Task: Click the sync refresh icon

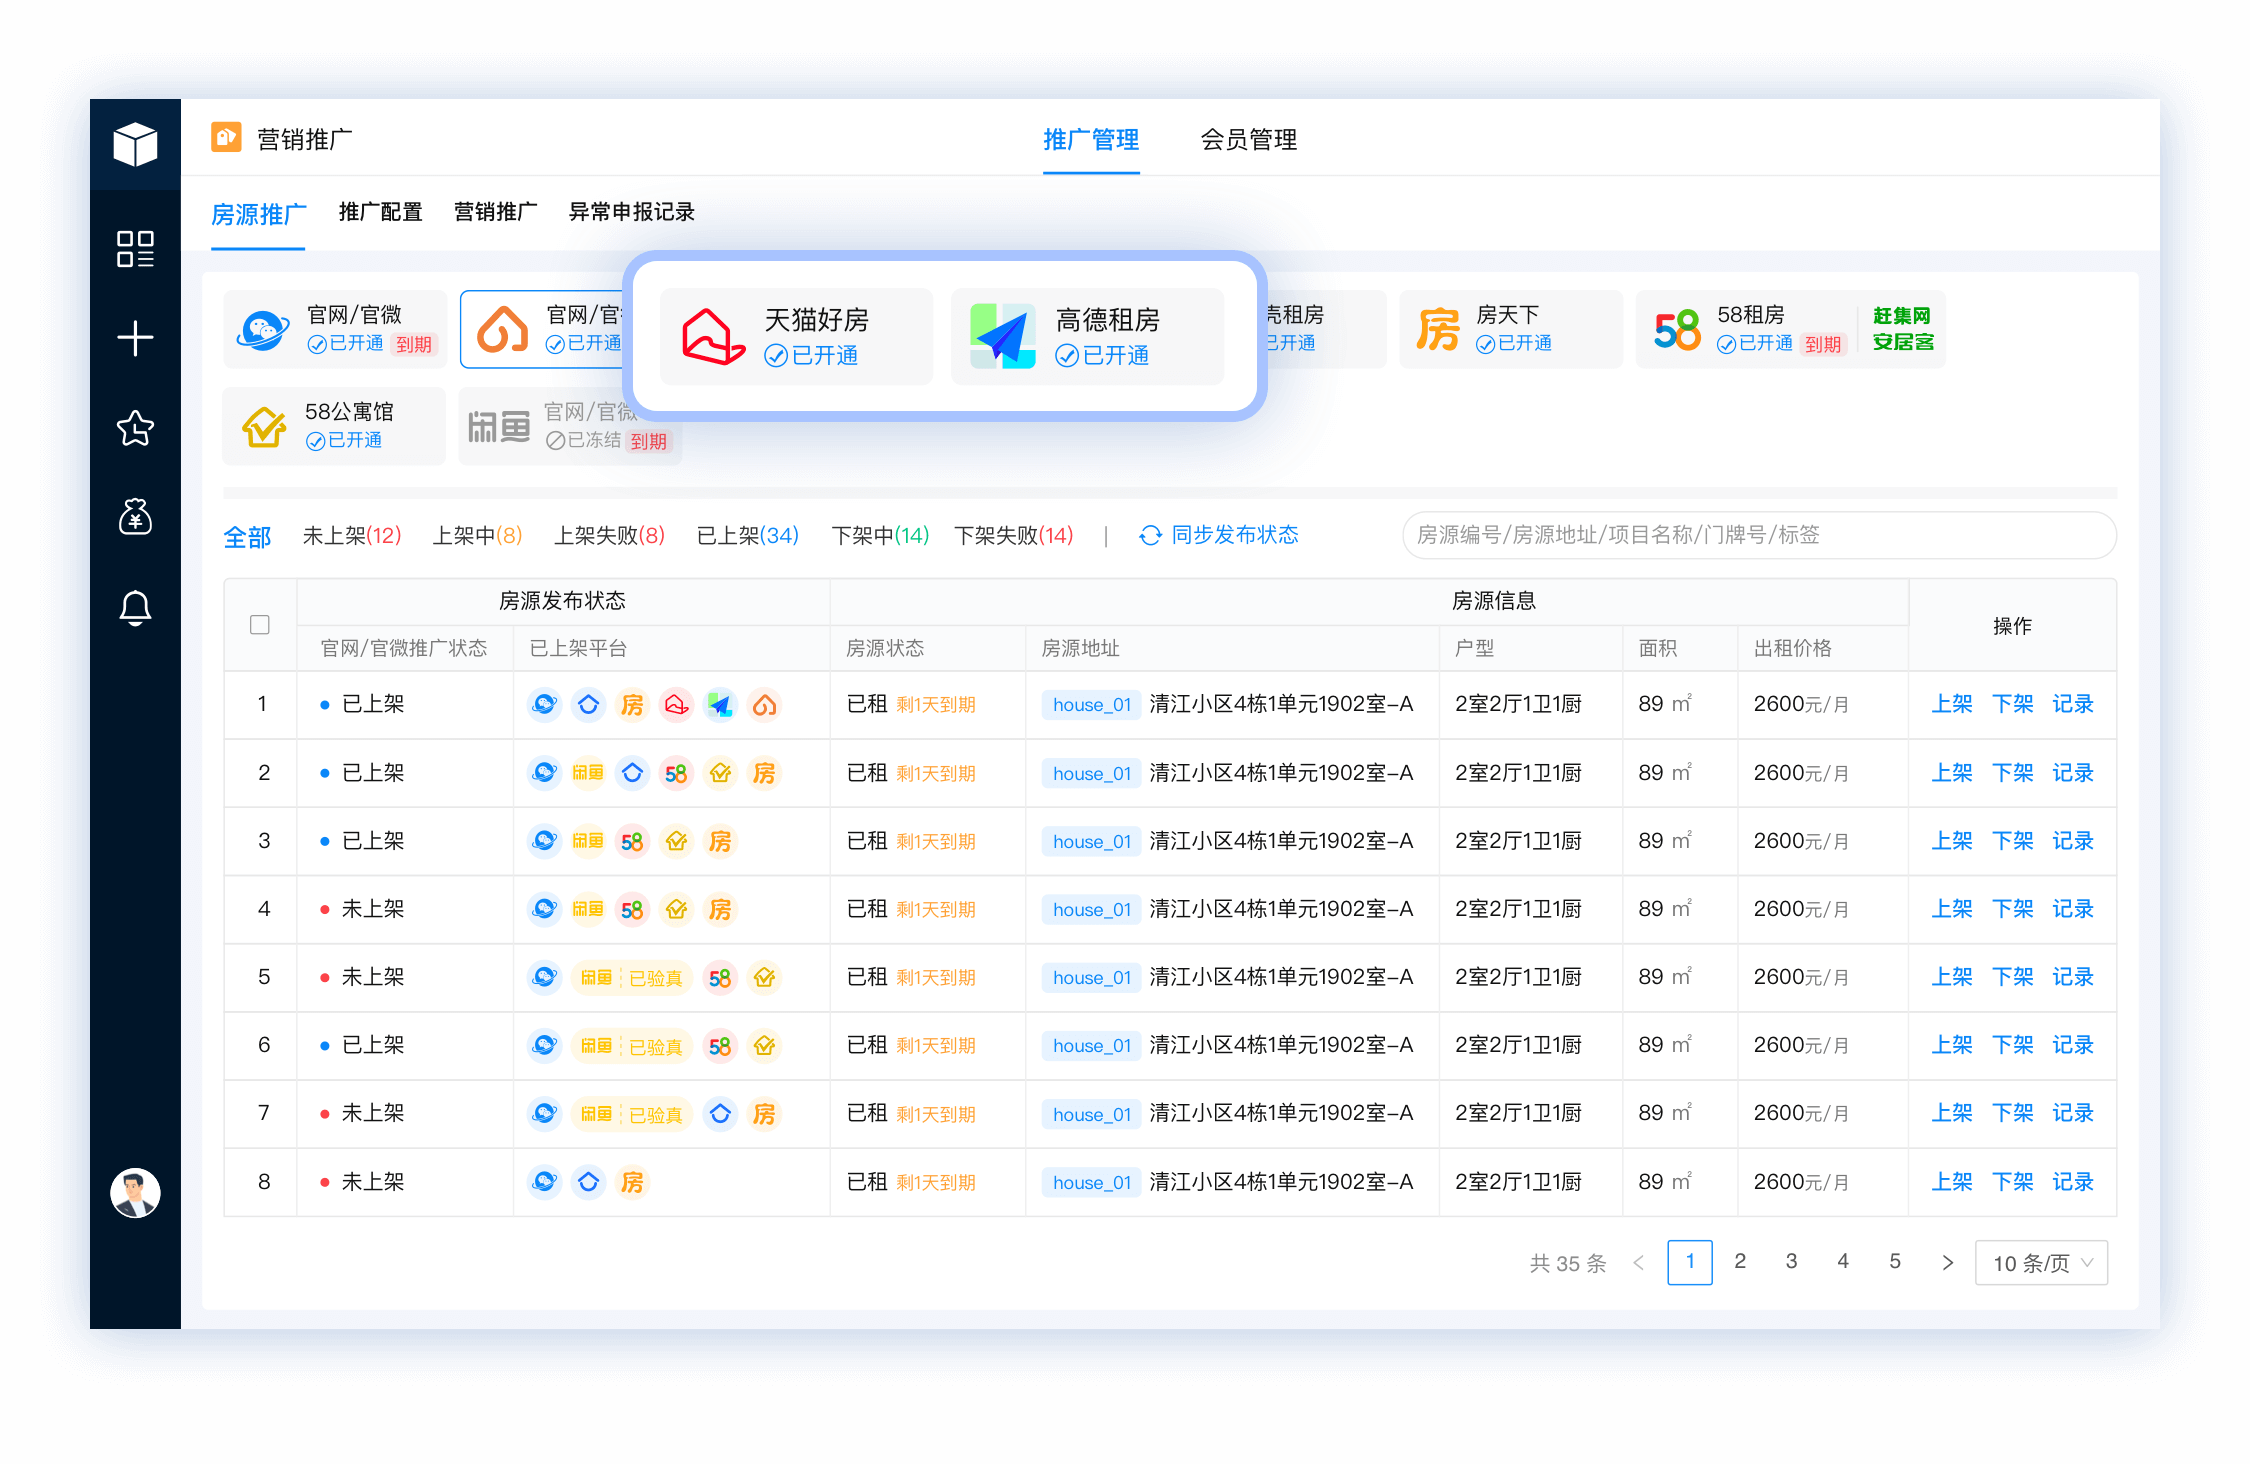Action: tap(1150, 536)
